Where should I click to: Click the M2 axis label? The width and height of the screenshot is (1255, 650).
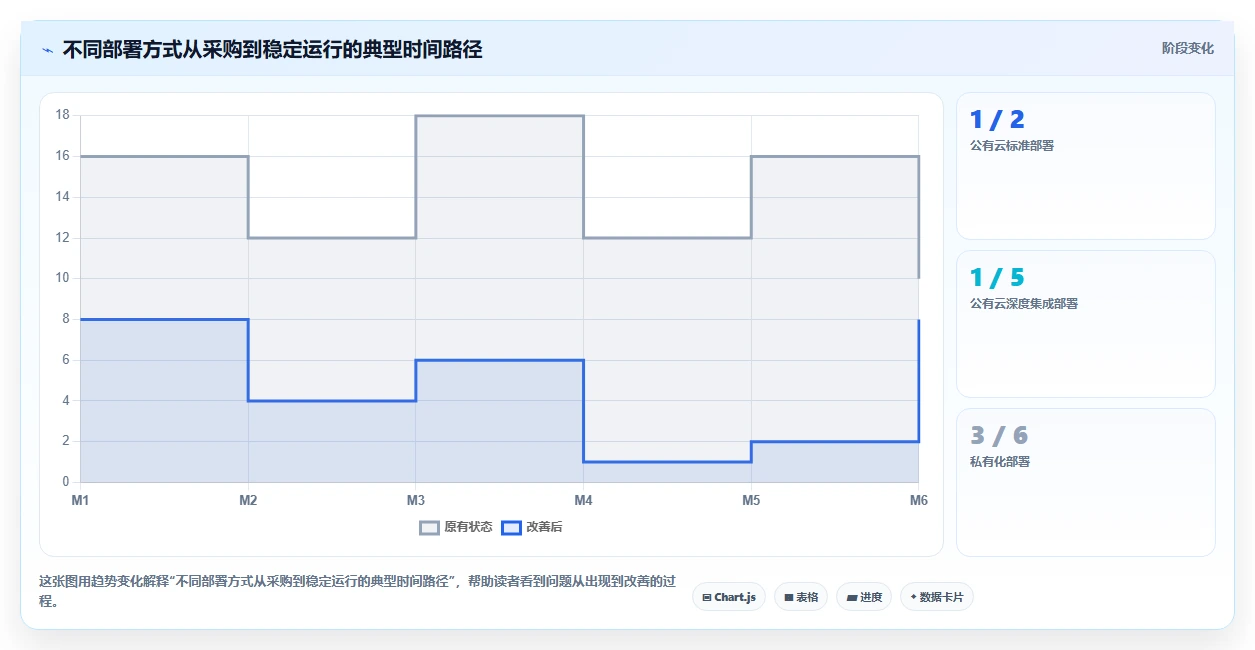click(x=248, y=500)
